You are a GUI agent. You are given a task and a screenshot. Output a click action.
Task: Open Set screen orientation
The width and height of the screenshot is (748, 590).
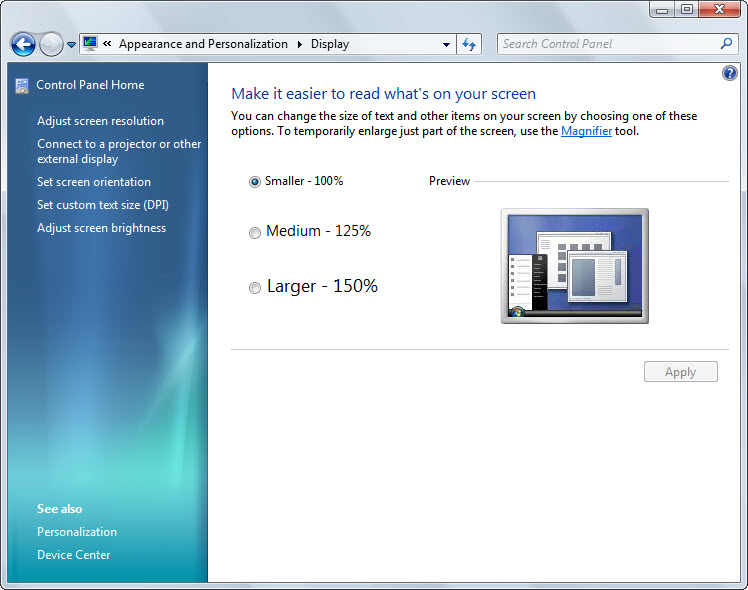[94, 182]
